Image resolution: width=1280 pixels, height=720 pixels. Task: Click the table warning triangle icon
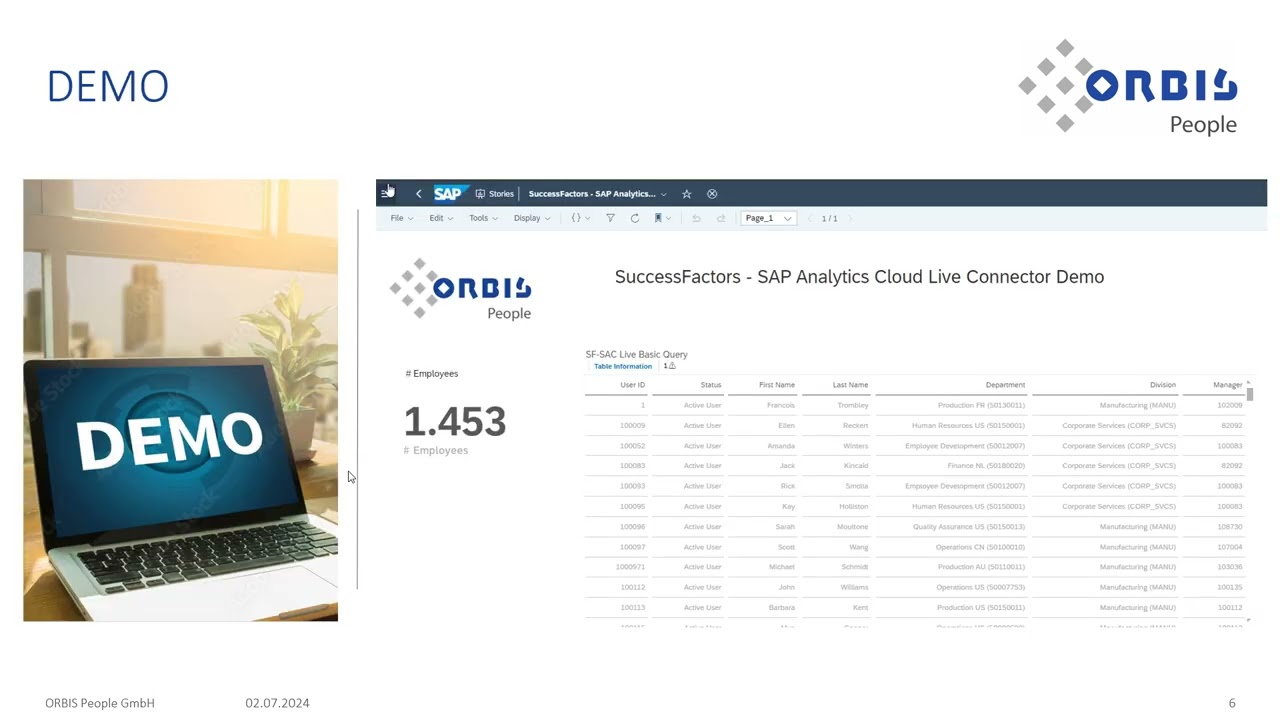(x=672, y=366)
